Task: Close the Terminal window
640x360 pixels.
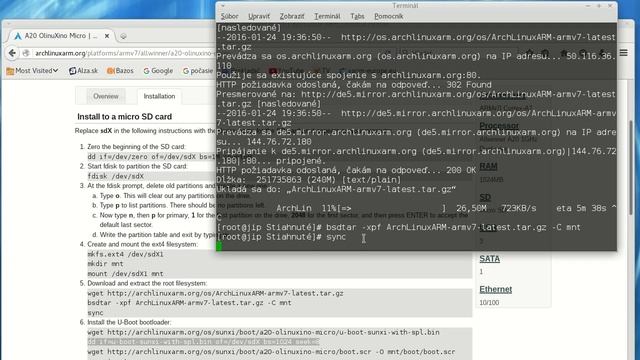Action: (x=610, y=6)
